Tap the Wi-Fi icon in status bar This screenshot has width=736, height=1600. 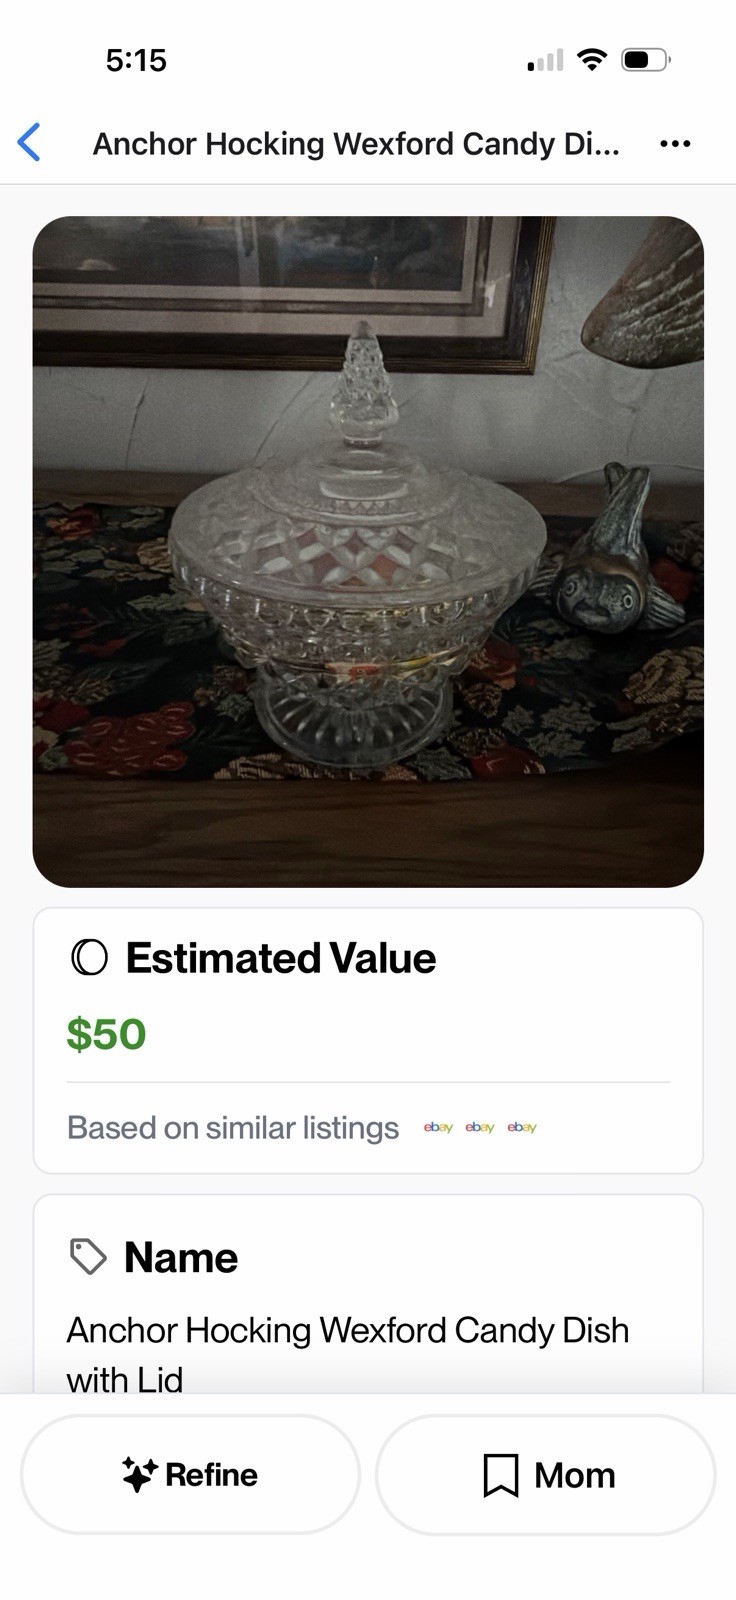tap(592, 60)
